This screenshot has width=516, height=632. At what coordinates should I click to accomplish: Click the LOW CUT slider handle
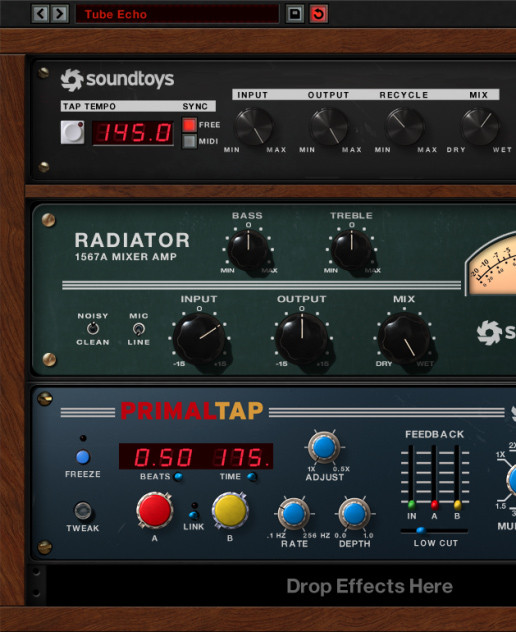pos(420,530)
